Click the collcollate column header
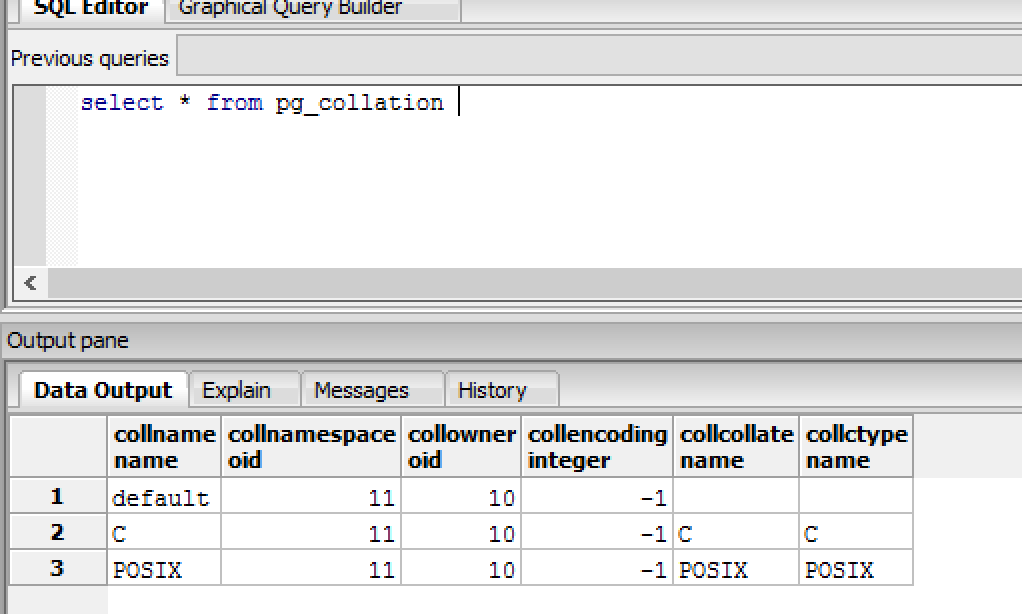This screenshot has width=1022, height=614. point(736,447)
